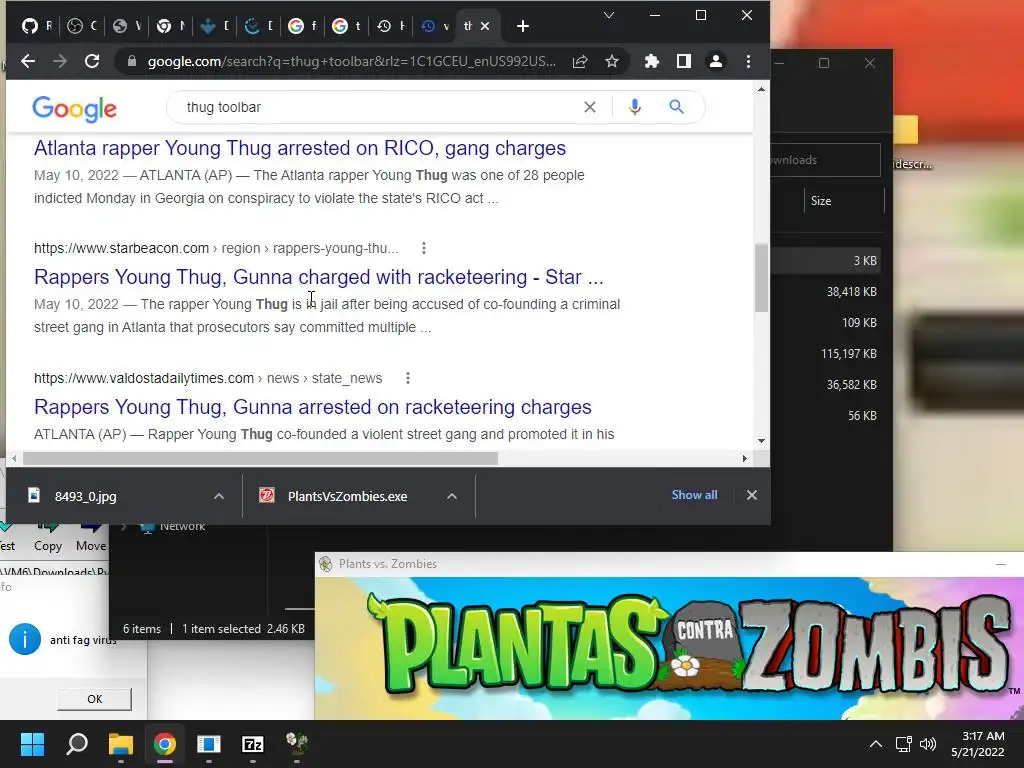Open Gunna arrested on racketeering charges link
Viewport: 1024px width, 768px height.
[313, 407]
